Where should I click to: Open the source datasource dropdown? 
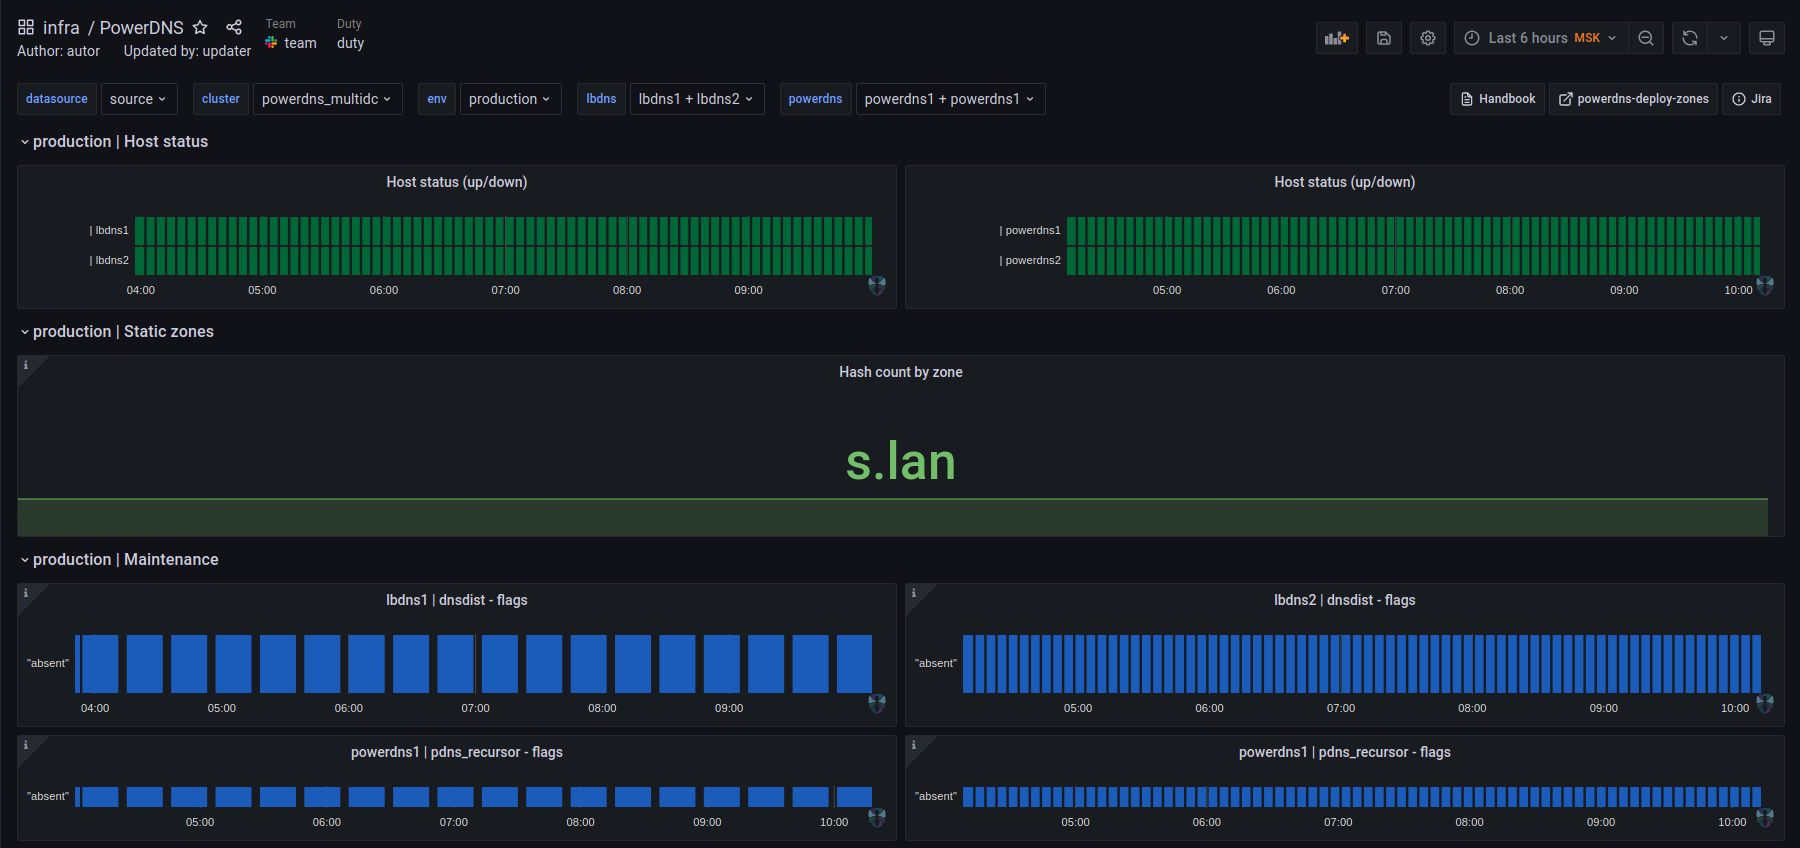coord(138,99)
